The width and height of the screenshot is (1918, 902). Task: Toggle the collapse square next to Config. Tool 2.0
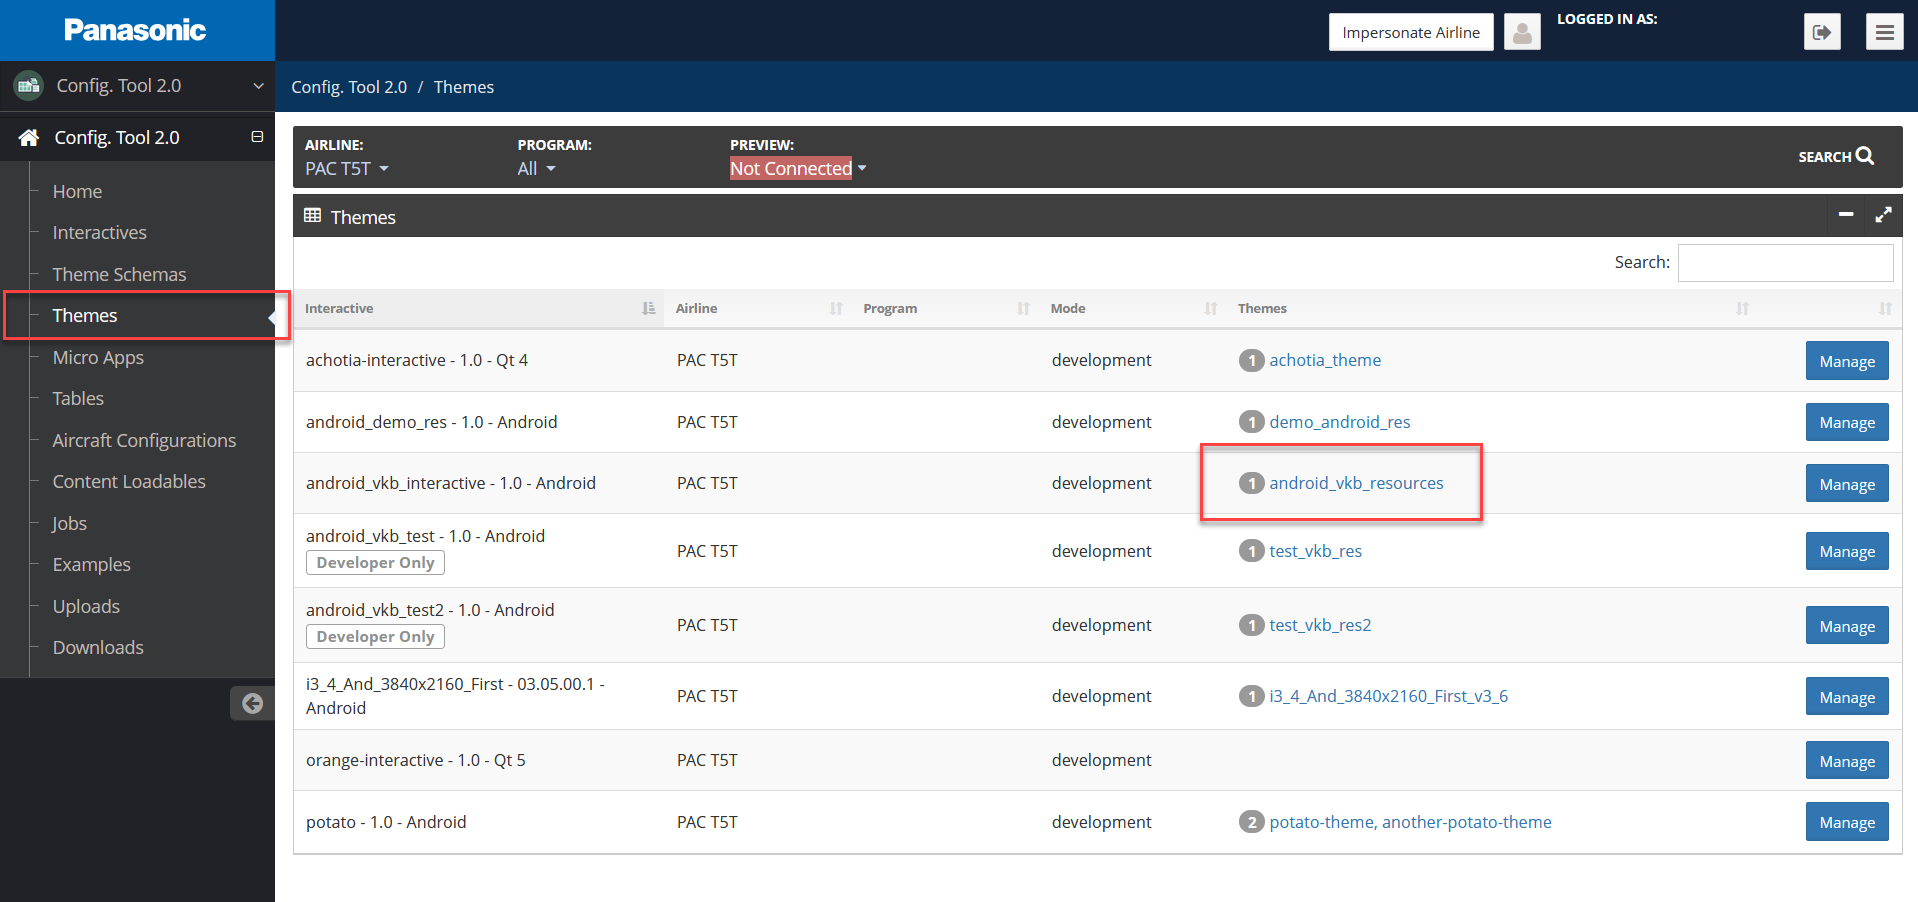257,137
